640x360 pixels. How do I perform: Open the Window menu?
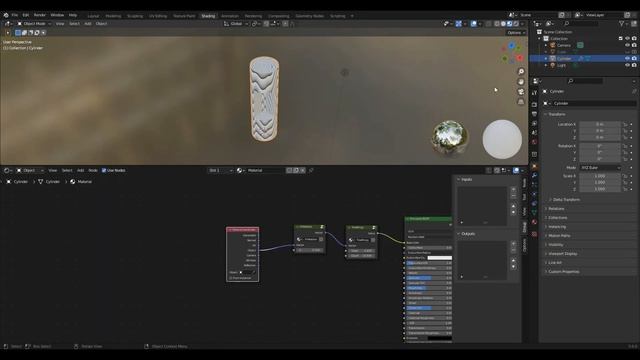coord(57,15)
